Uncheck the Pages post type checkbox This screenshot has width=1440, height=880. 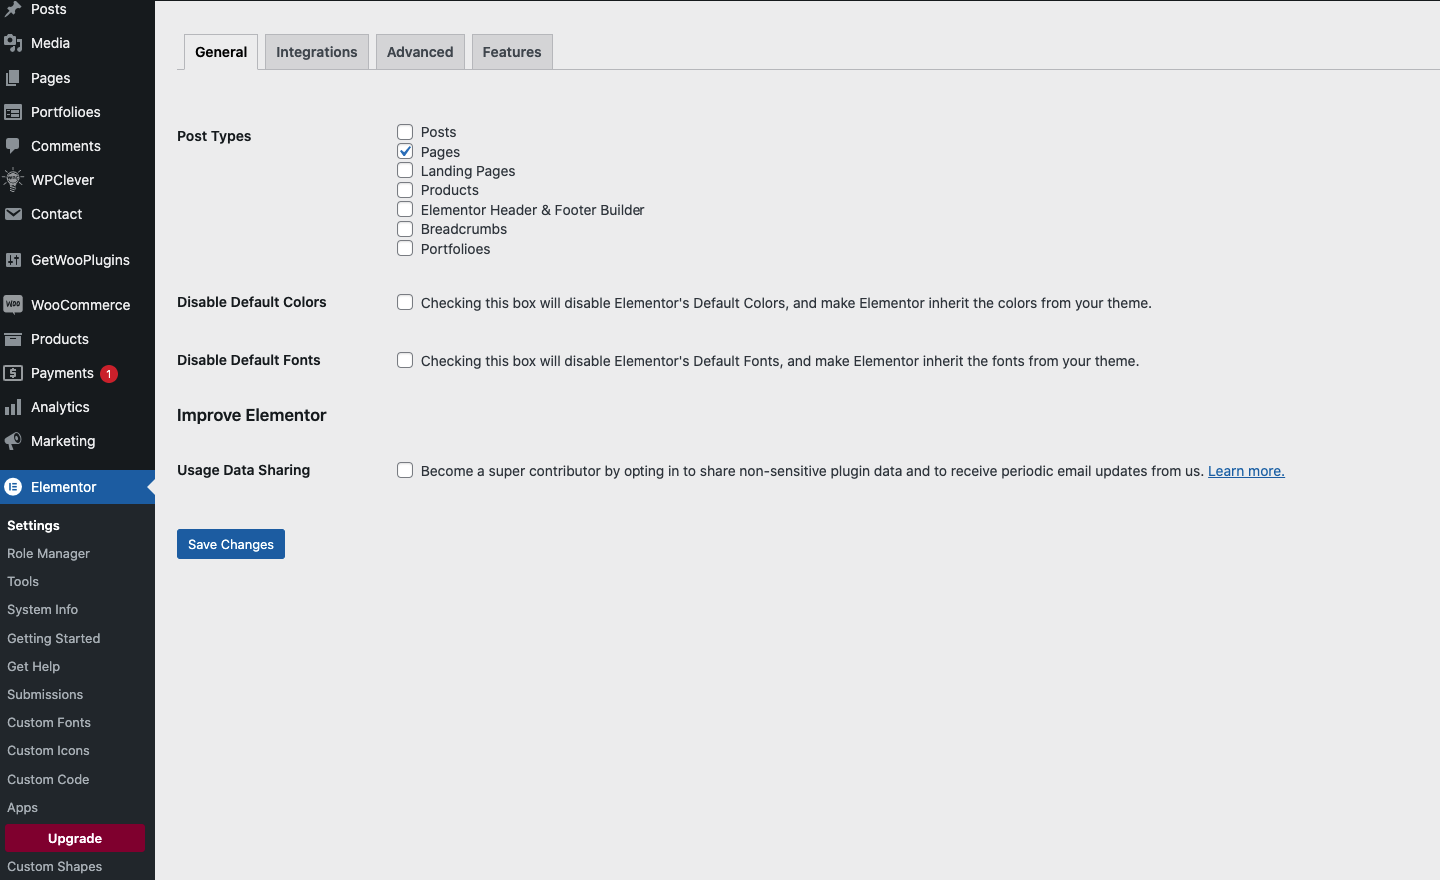tap(405, 152)
